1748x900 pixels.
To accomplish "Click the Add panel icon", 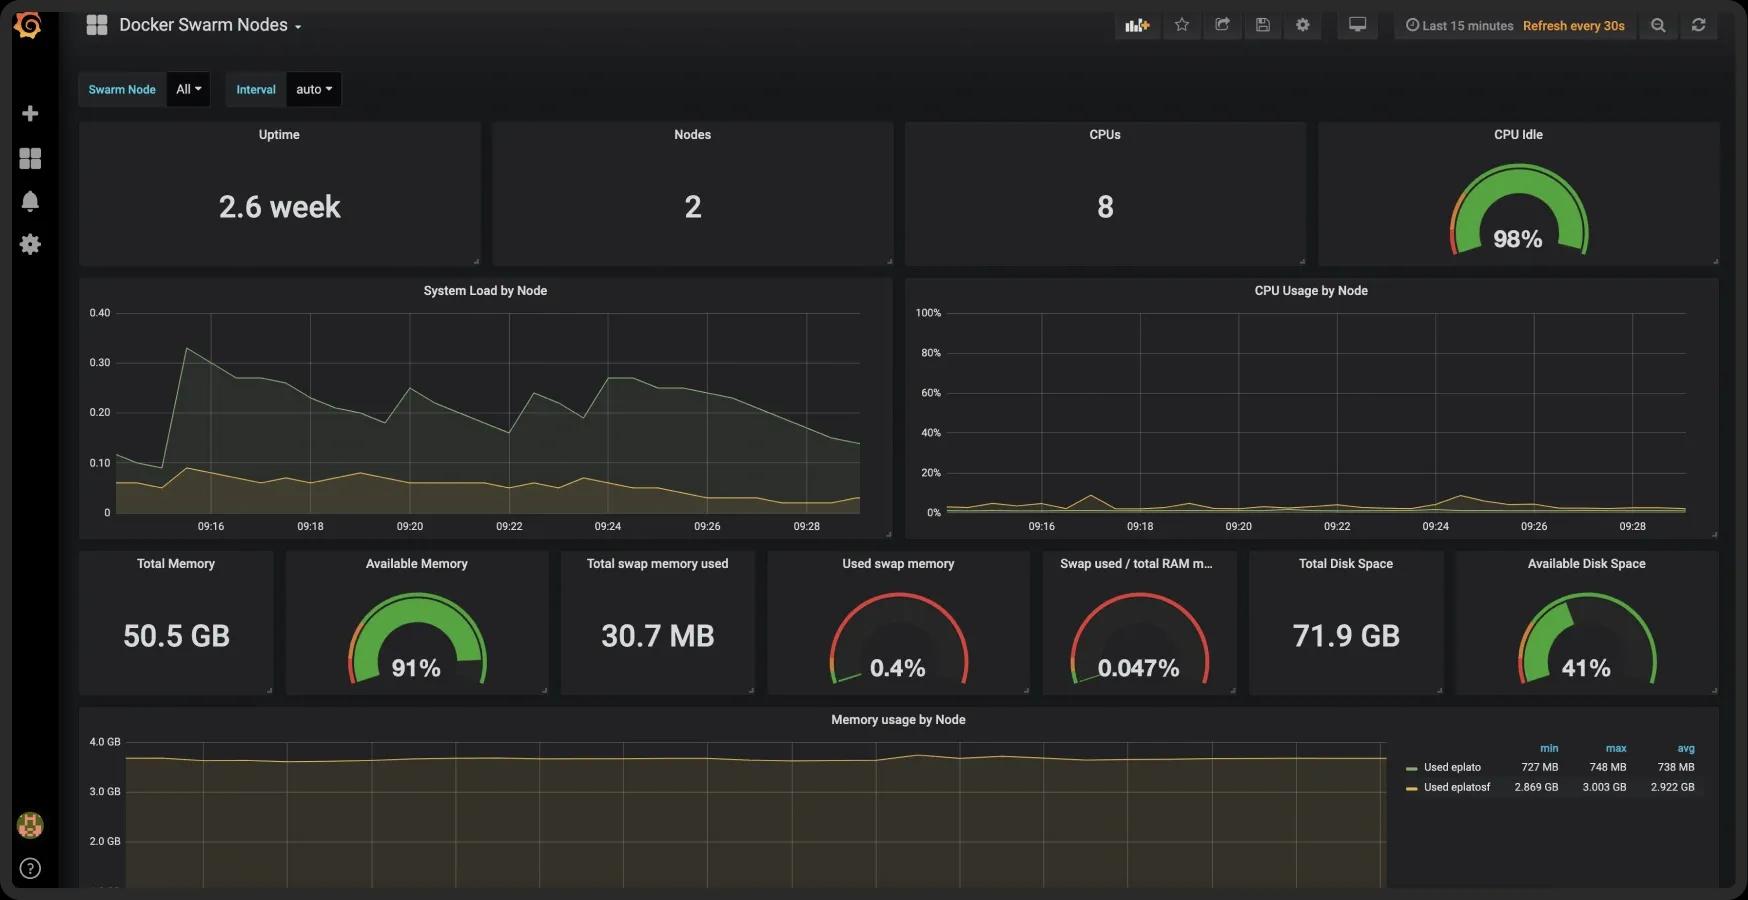I will click(1137, 26).
